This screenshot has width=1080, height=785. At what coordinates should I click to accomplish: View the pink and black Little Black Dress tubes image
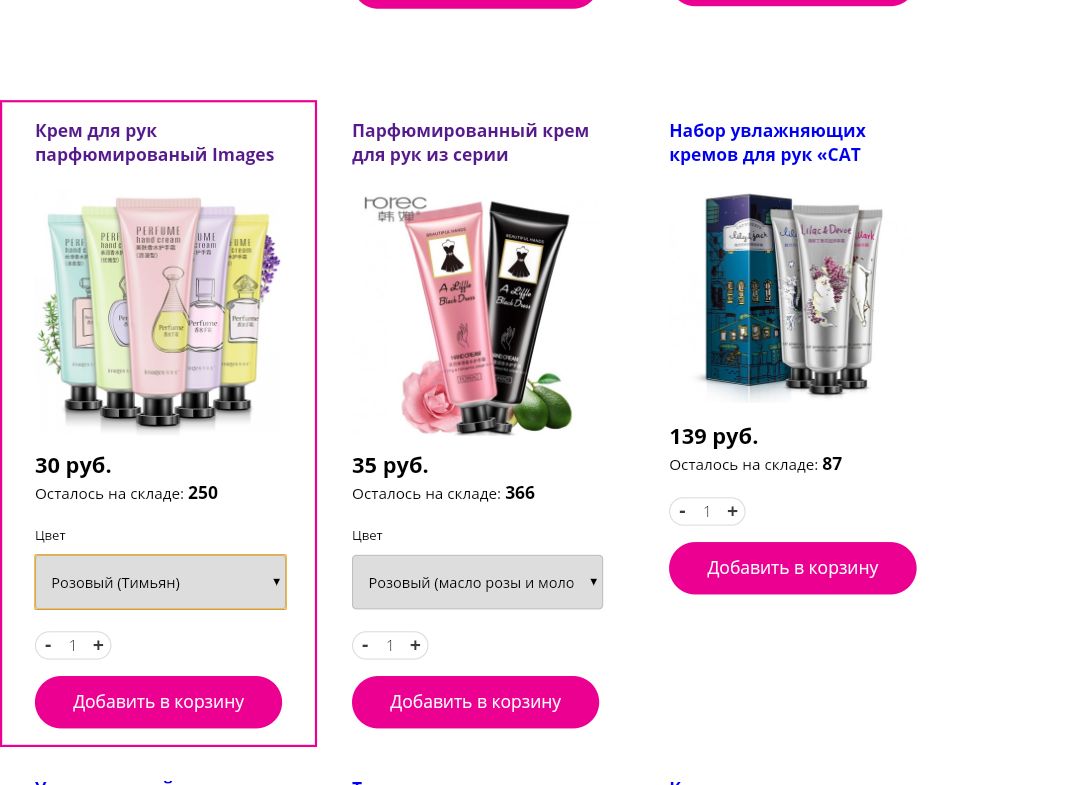476,312
